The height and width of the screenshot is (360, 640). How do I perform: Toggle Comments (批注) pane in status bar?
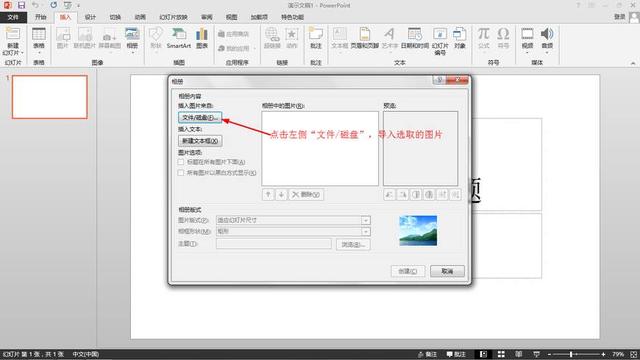[456, 354]
